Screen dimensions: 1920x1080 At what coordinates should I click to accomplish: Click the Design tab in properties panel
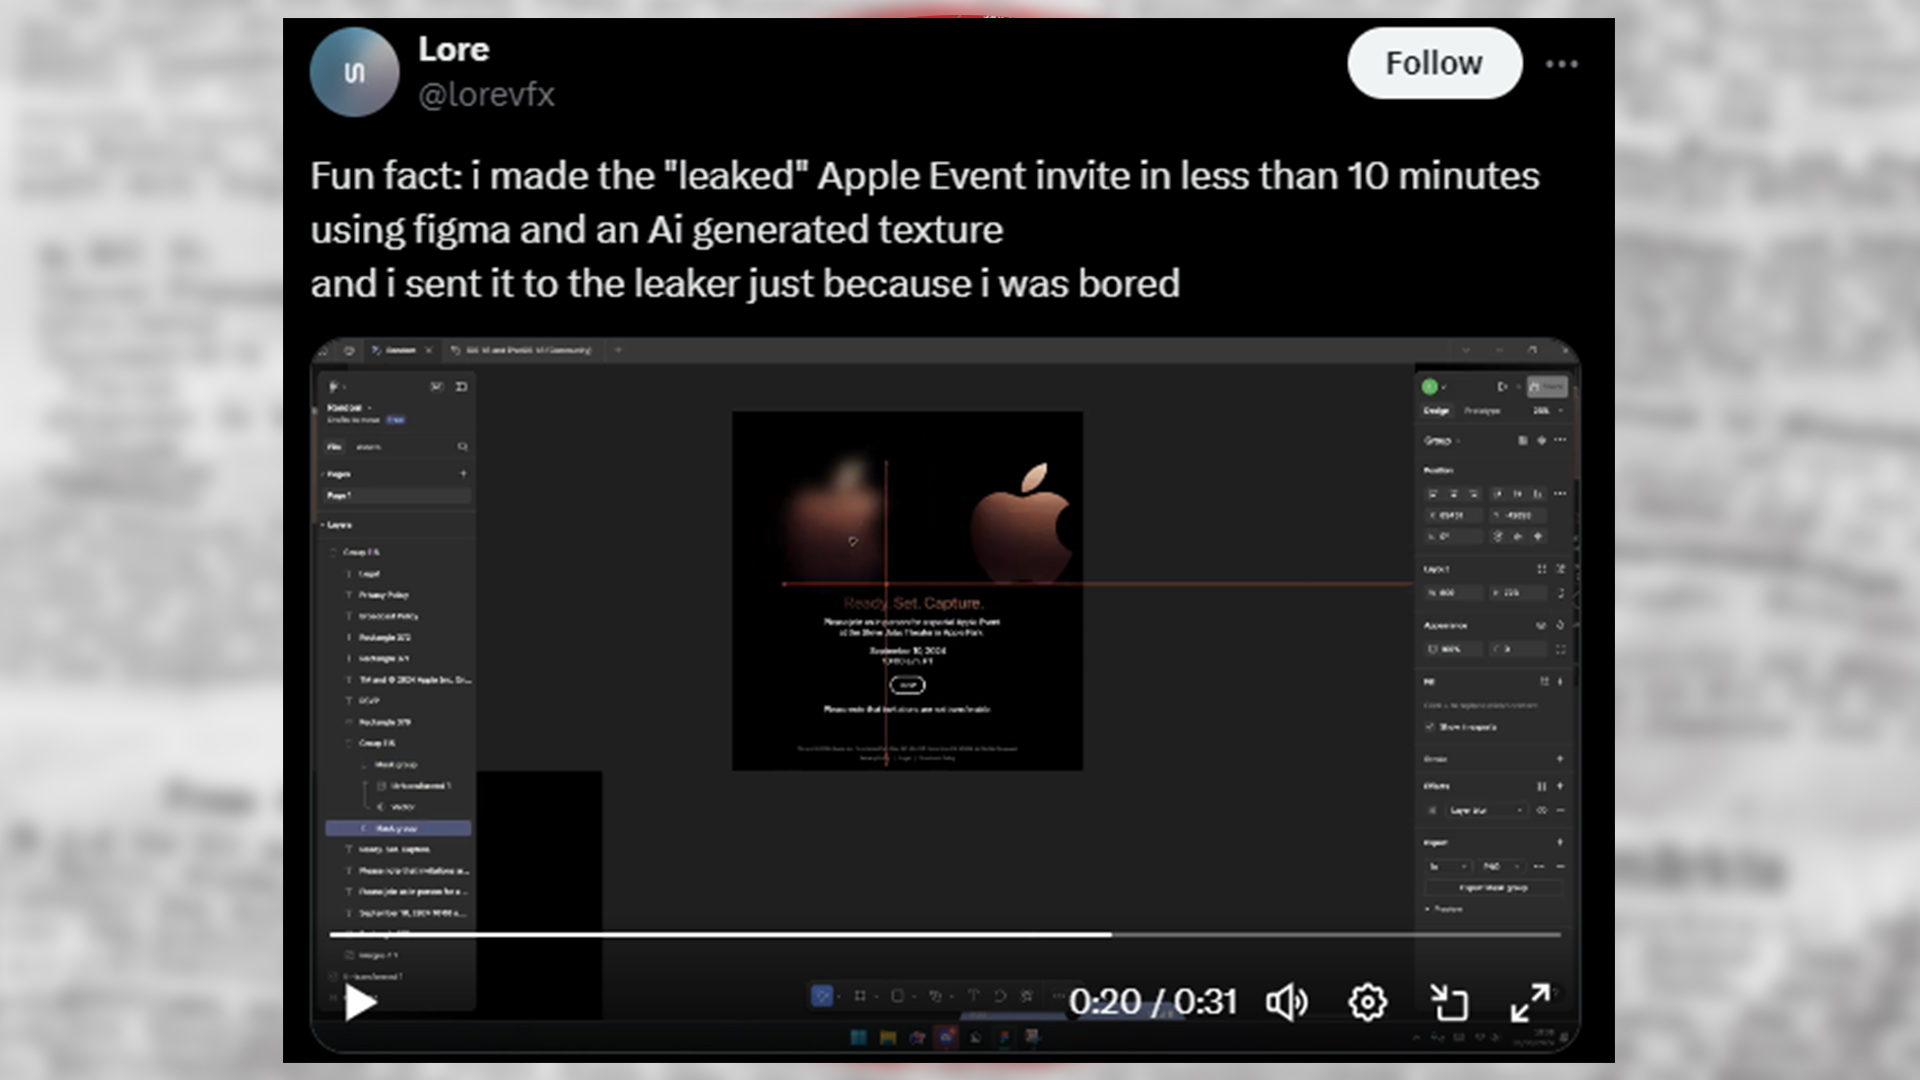(x=1436, y=410)
